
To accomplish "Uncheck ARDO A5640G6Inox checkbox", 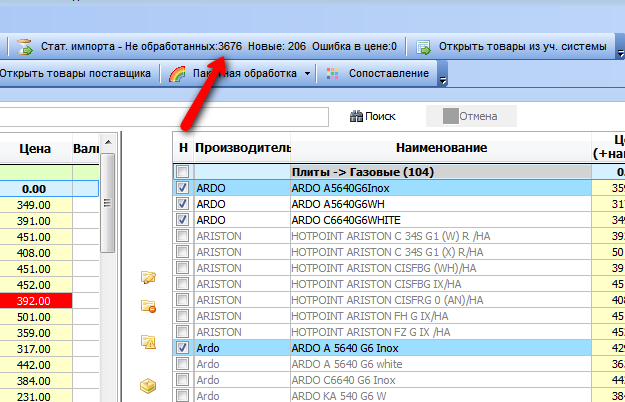I will (183, 188).
